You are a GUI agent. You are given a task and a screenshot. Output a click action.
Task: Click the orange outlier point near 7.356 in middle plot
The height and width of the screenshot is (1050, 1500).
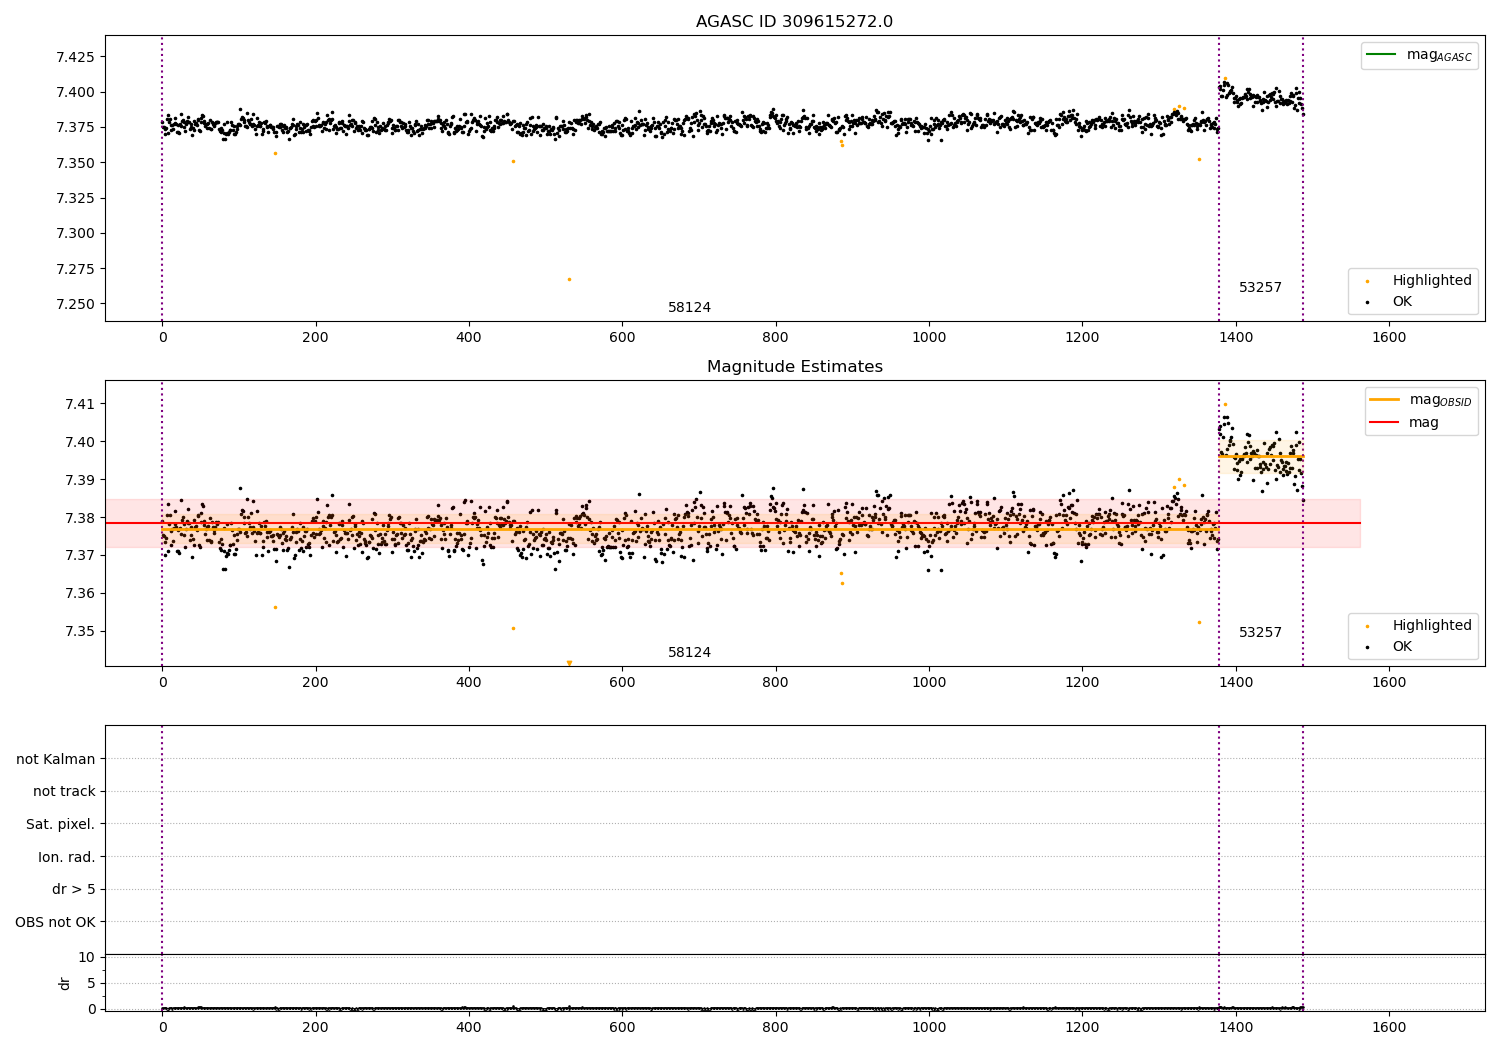coord(275,607)
